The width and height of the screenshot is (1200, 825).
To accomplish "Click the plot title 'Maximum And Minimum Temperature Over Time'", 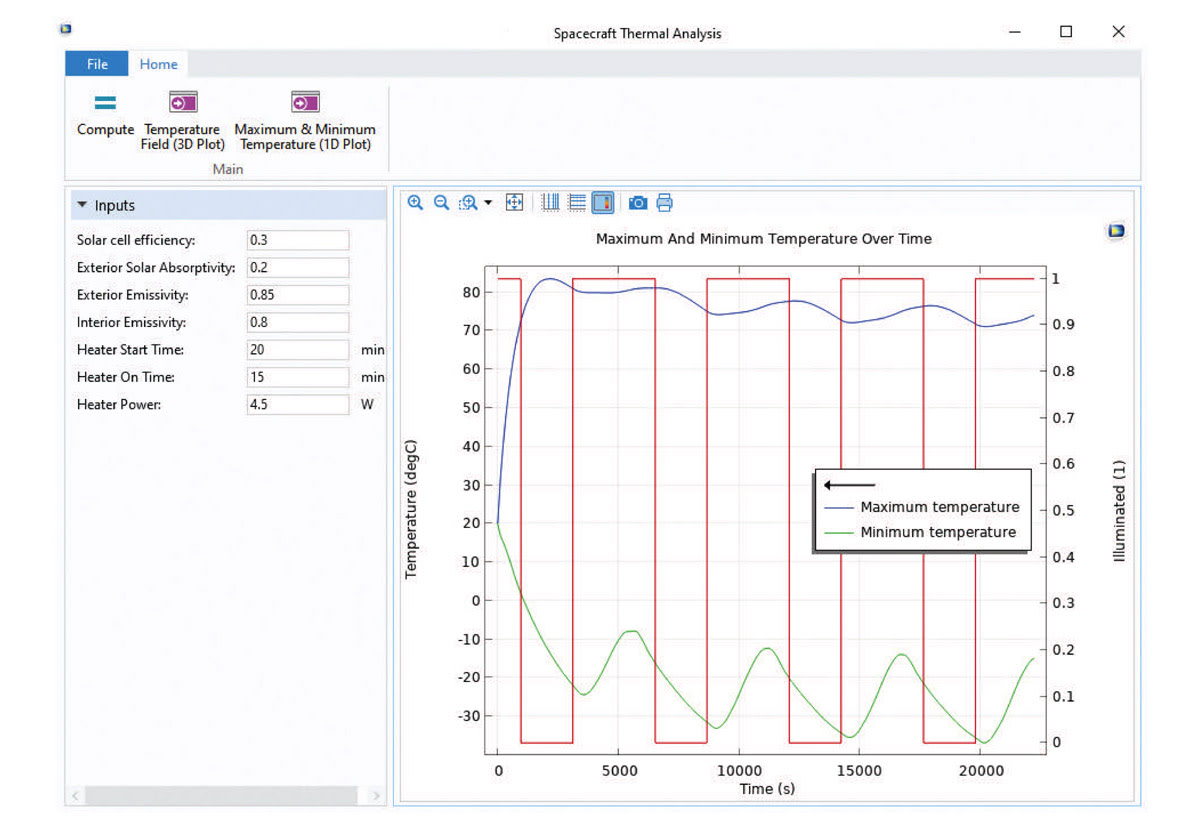I will point(764,239).
